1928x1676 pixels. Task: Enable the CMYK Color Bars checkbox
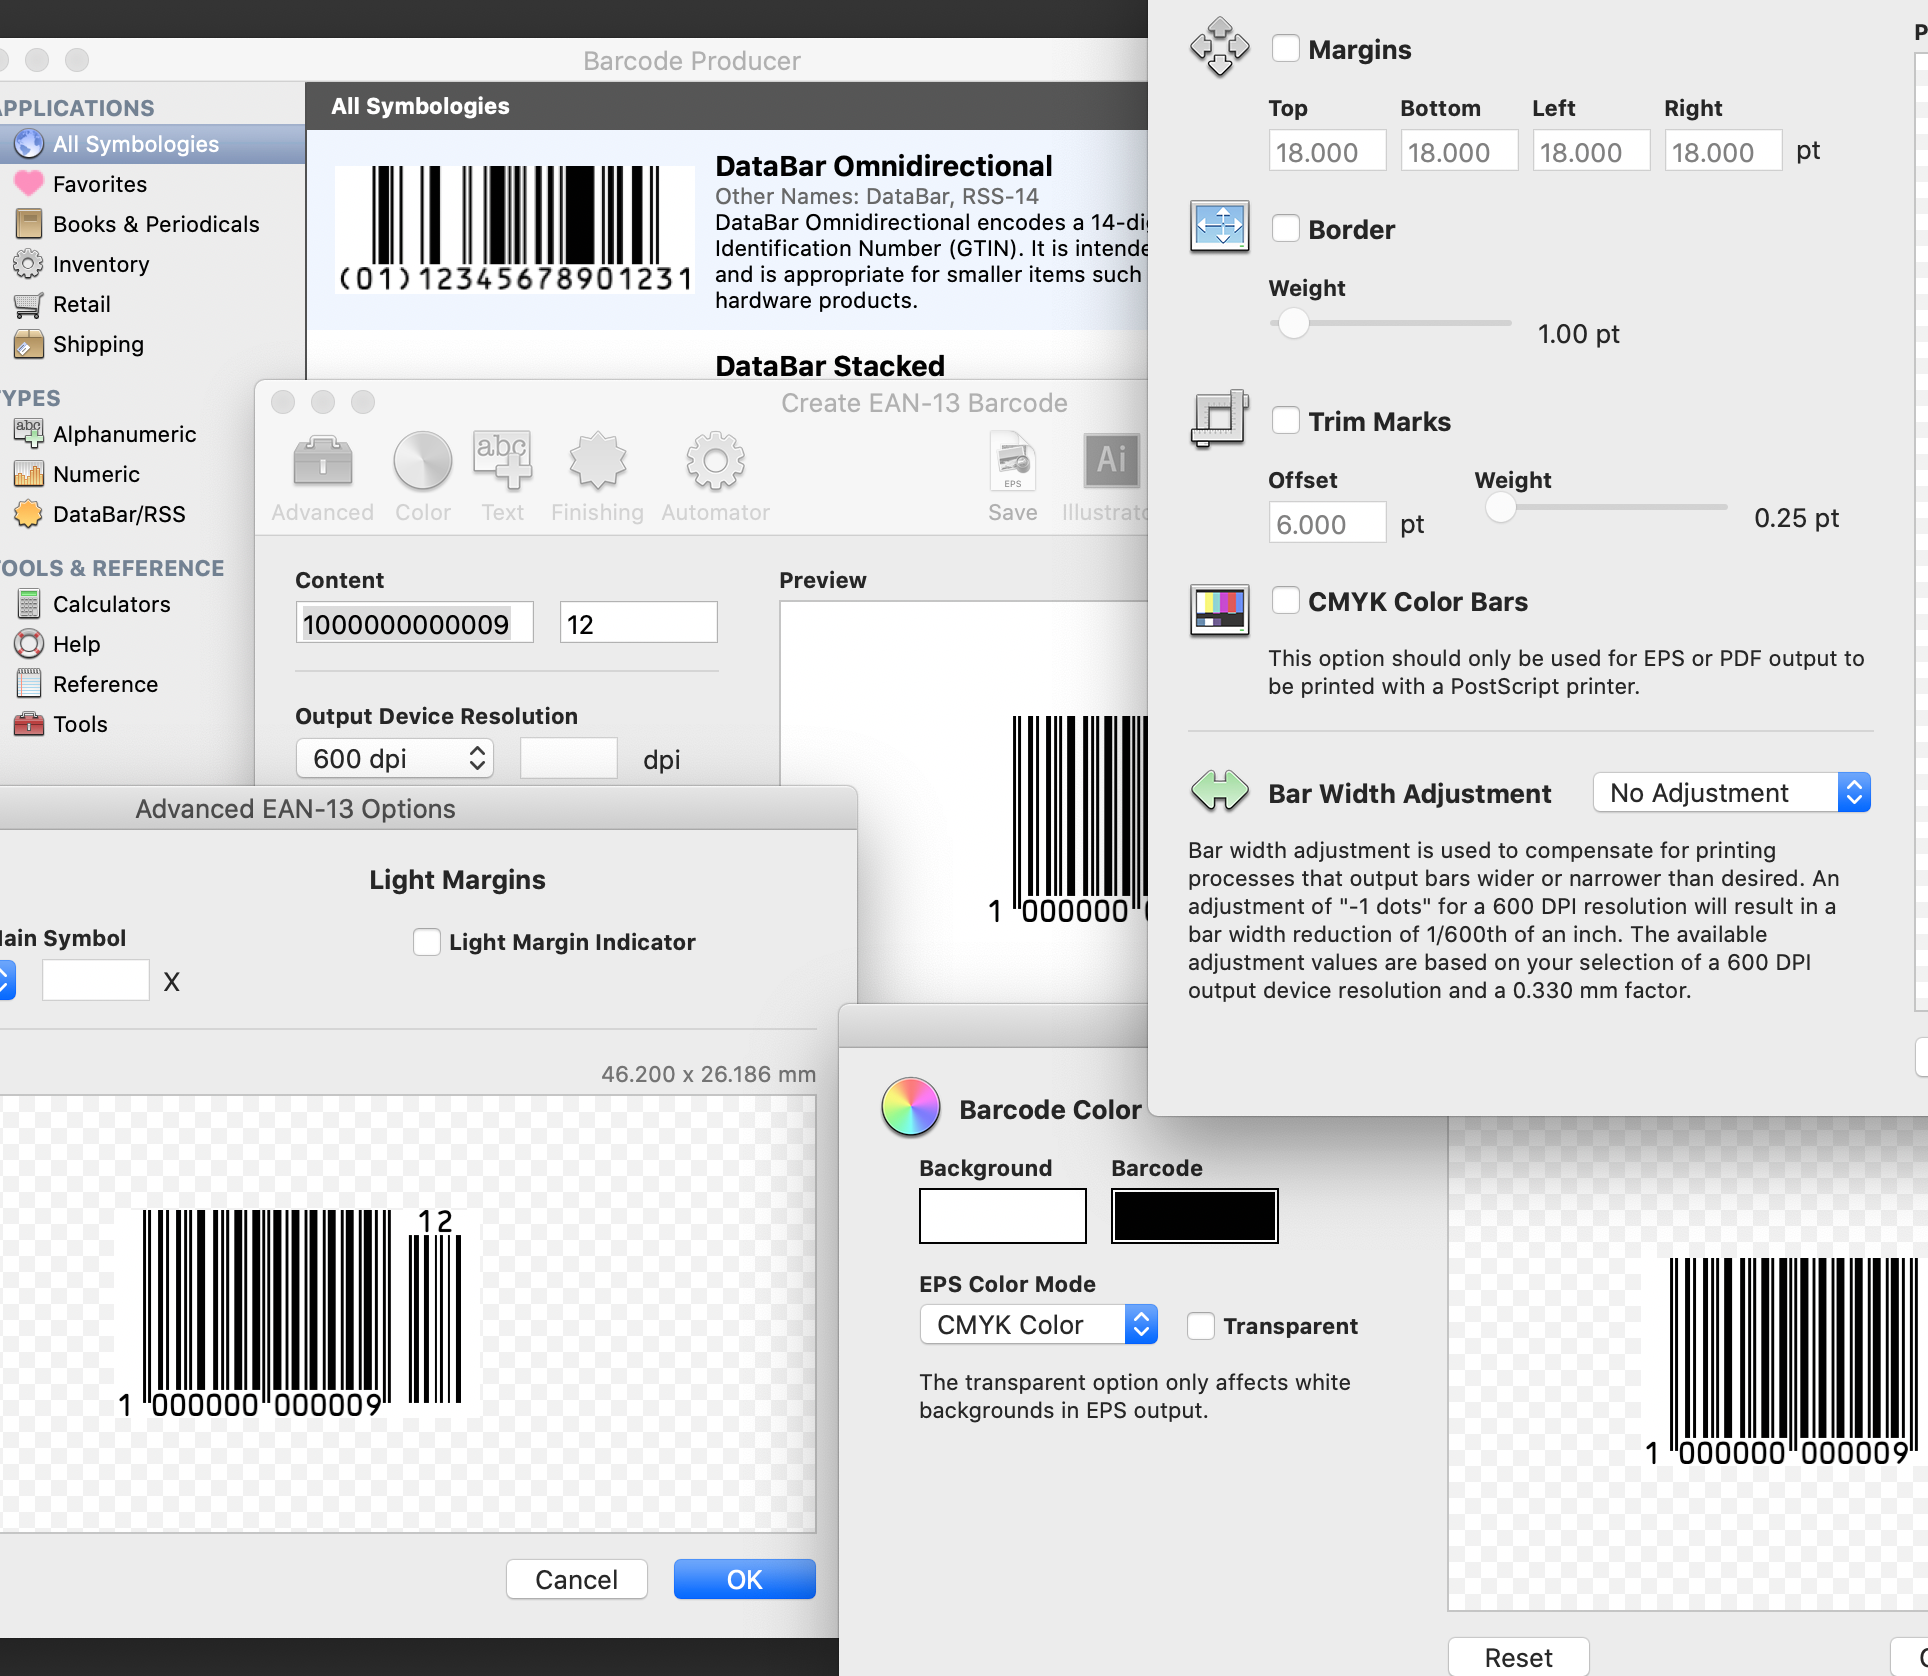1286,600
